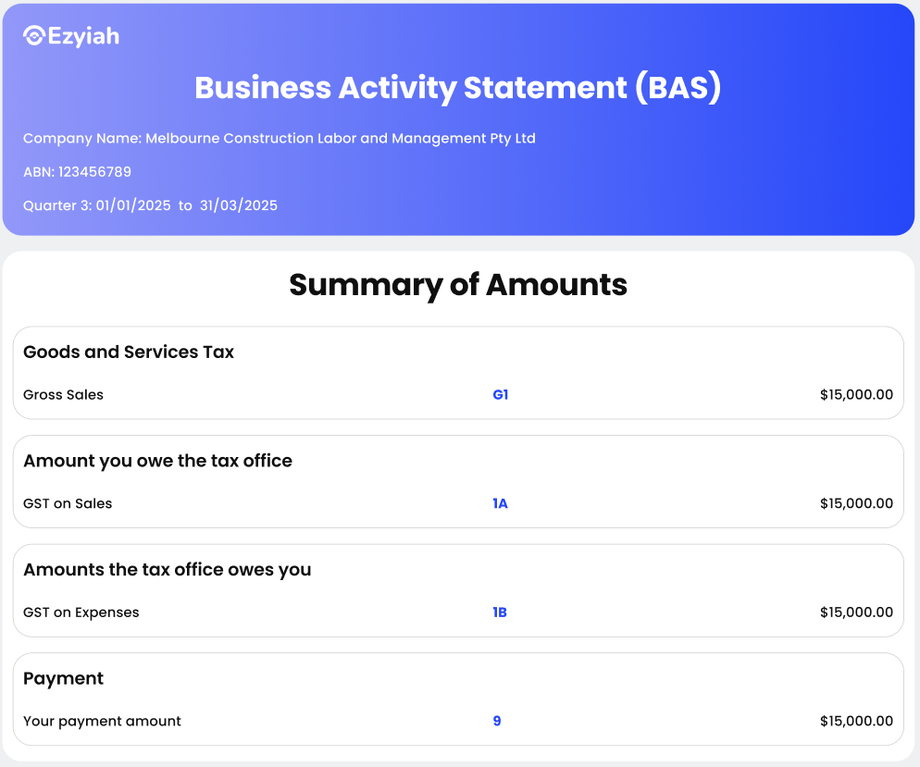920x767 pixels.
Task: Open the G1 field code link
Action: [x=500, y=395]
